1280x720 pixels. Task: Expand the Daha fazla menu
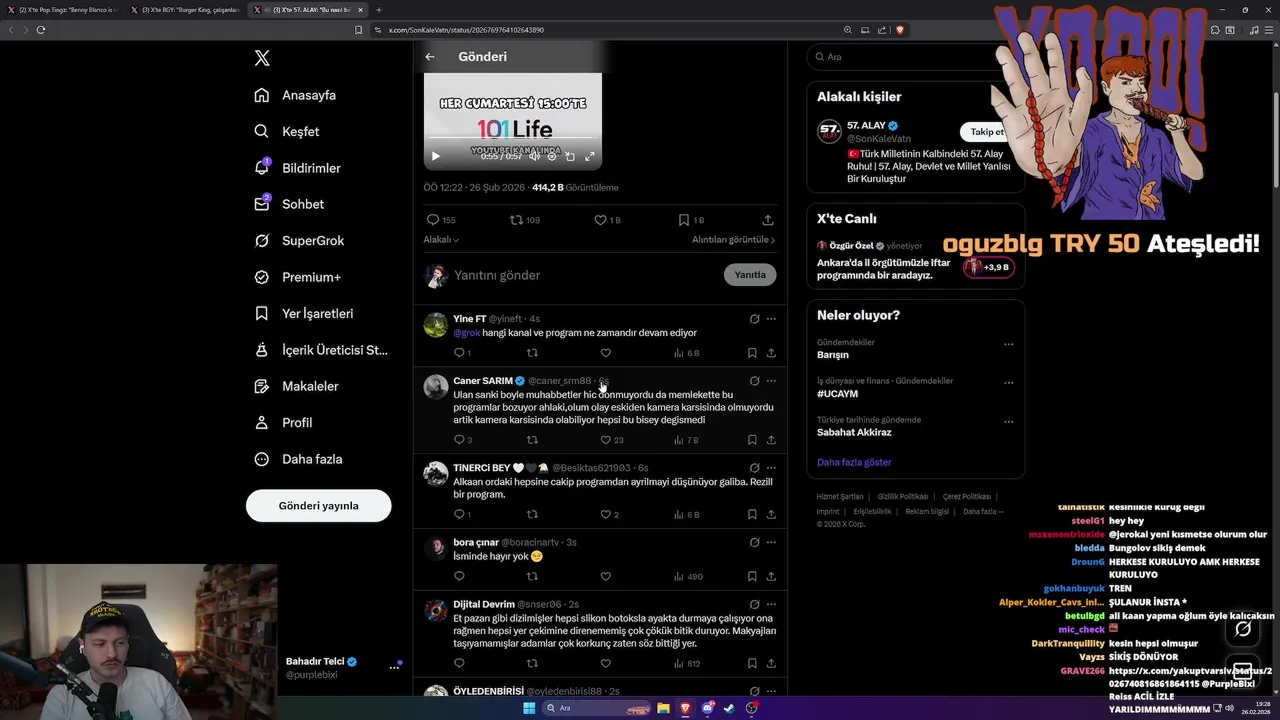click(x=298, y=459)
